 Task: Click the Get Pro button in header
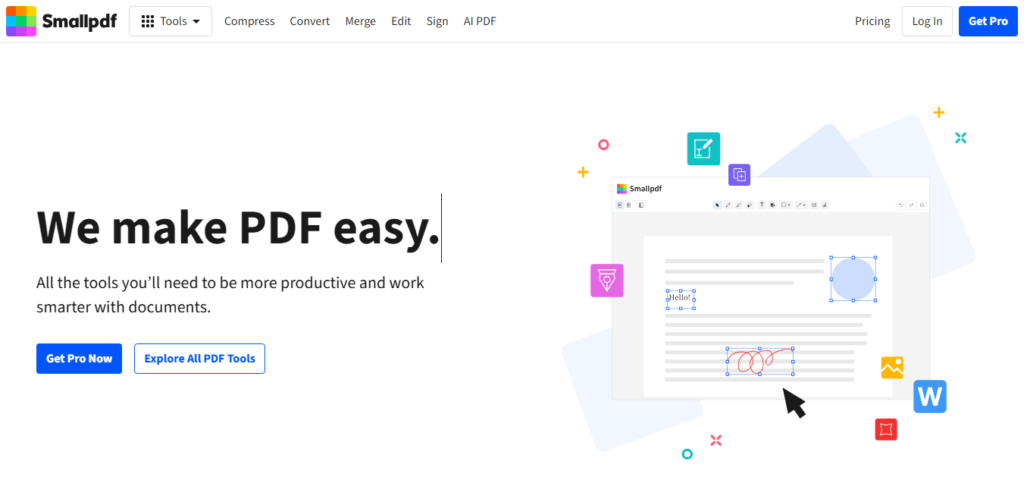click(988, 21)
